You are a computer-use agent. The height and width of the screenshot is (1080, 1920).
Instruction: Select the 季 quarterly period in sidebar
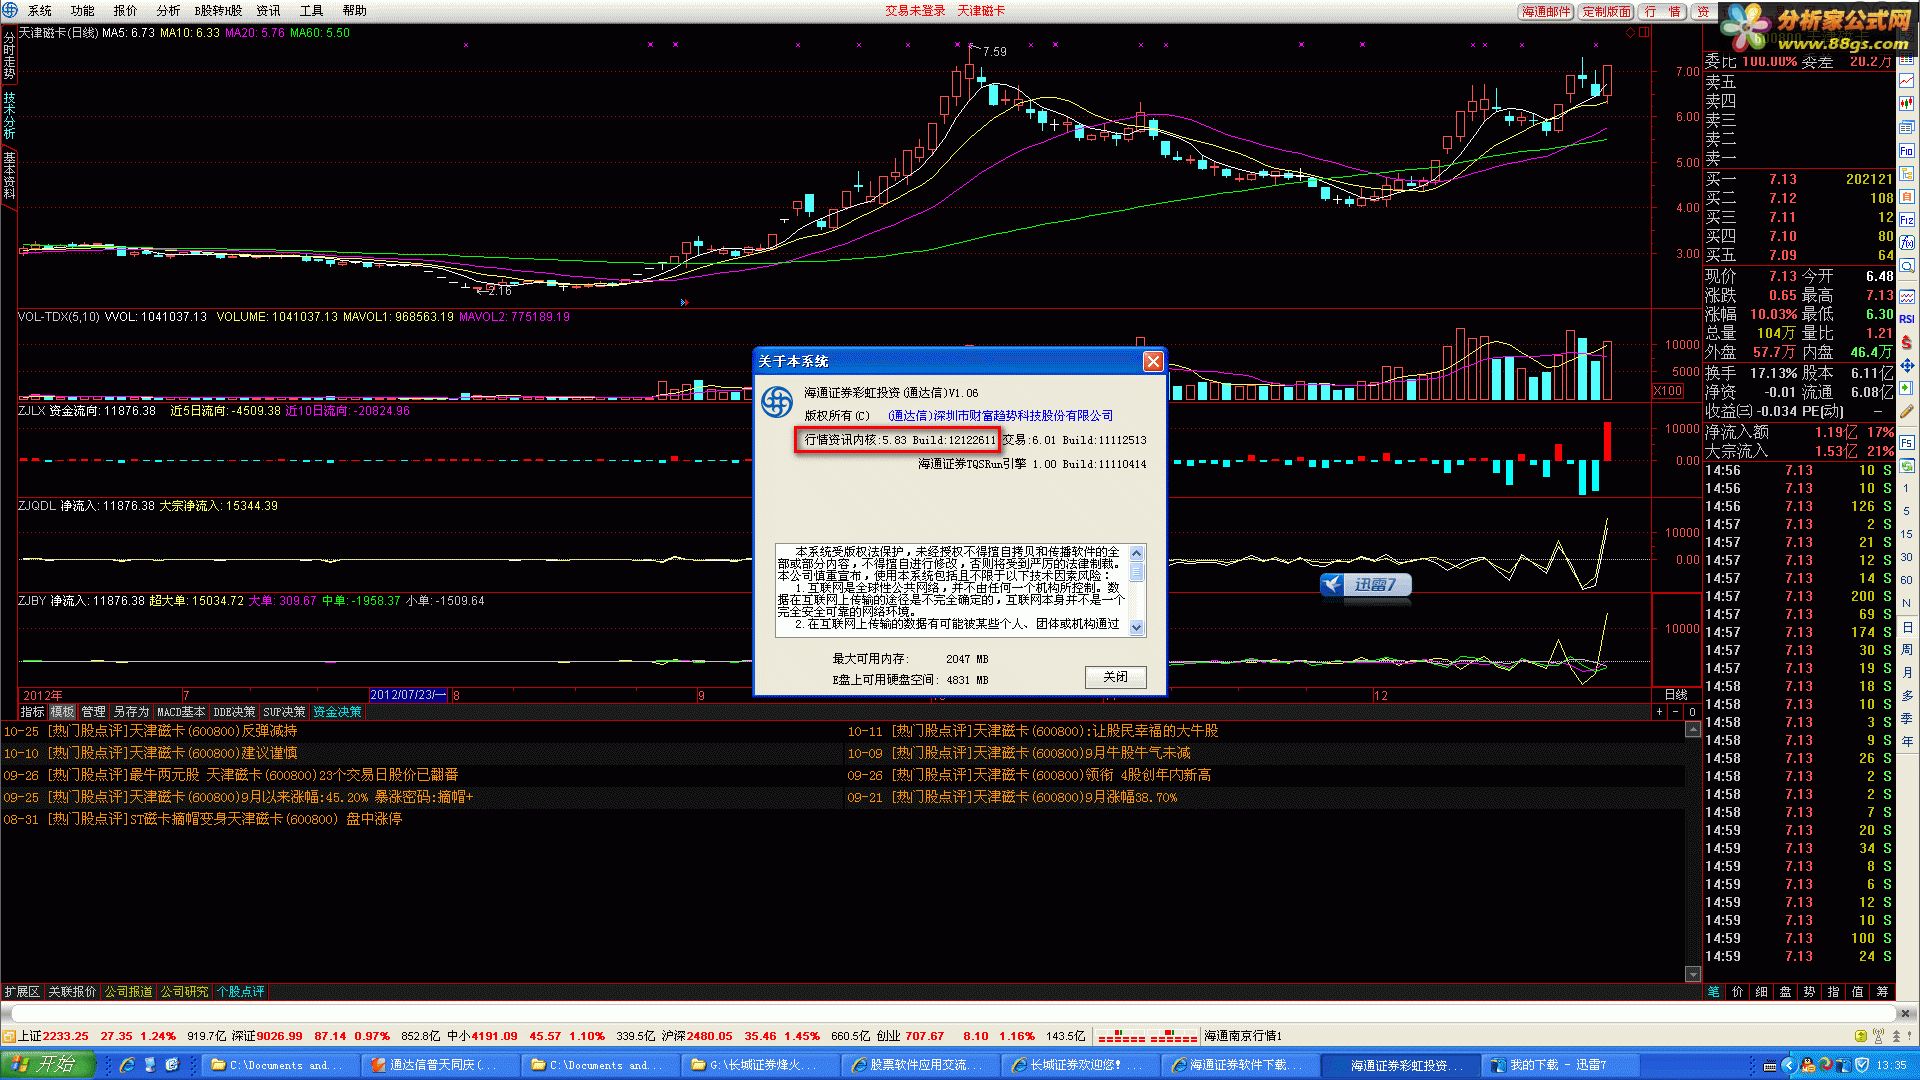click(1907, 718)
